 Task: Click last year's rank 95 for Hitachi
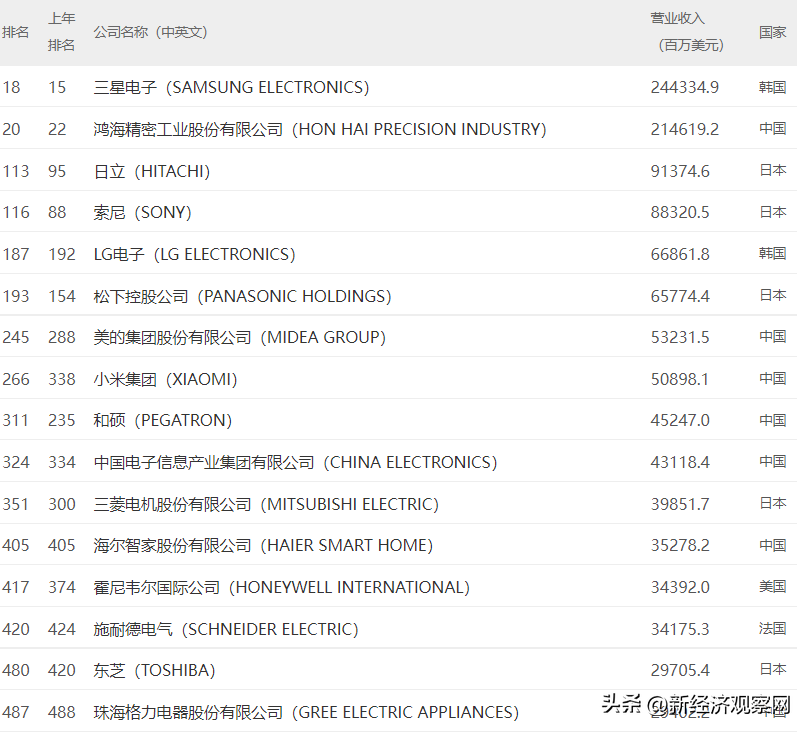[57, 171]
